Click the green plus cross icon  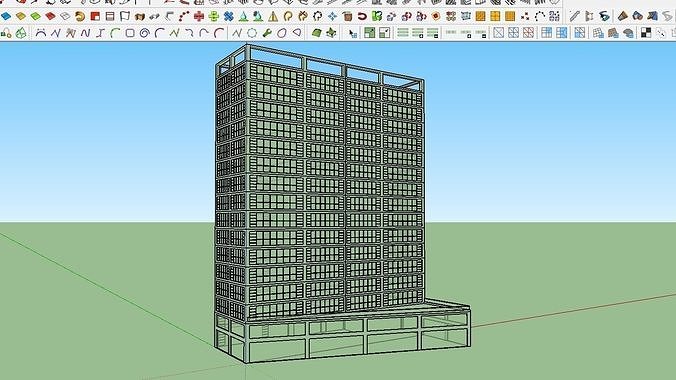pos(213,16)
